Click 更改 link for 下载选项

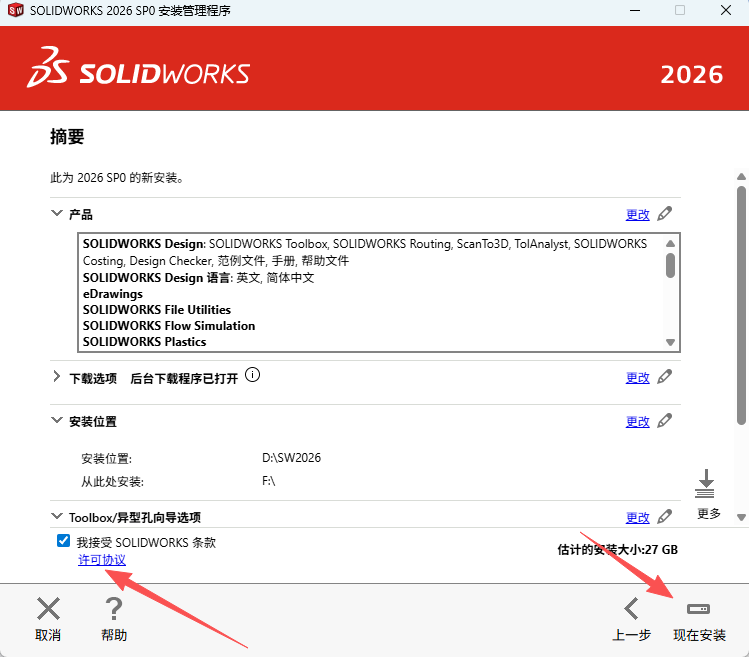tap(638, 377)
